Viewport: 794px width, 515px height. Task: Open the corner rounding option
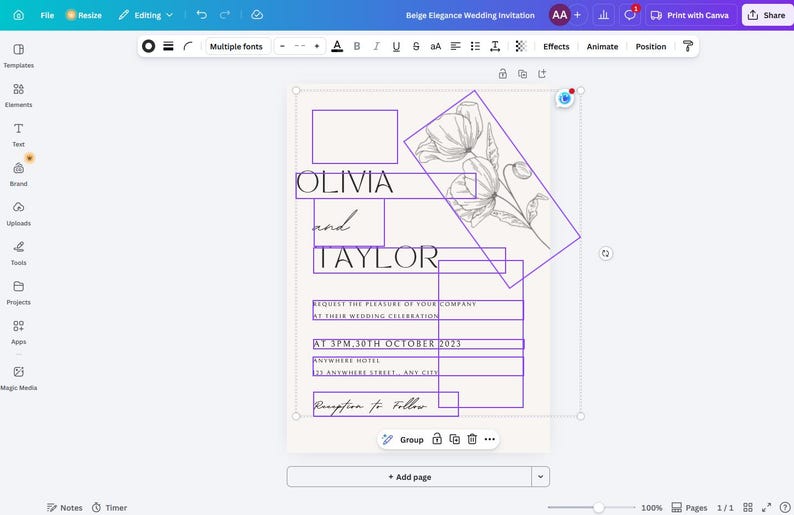click(x=188, y=46)
